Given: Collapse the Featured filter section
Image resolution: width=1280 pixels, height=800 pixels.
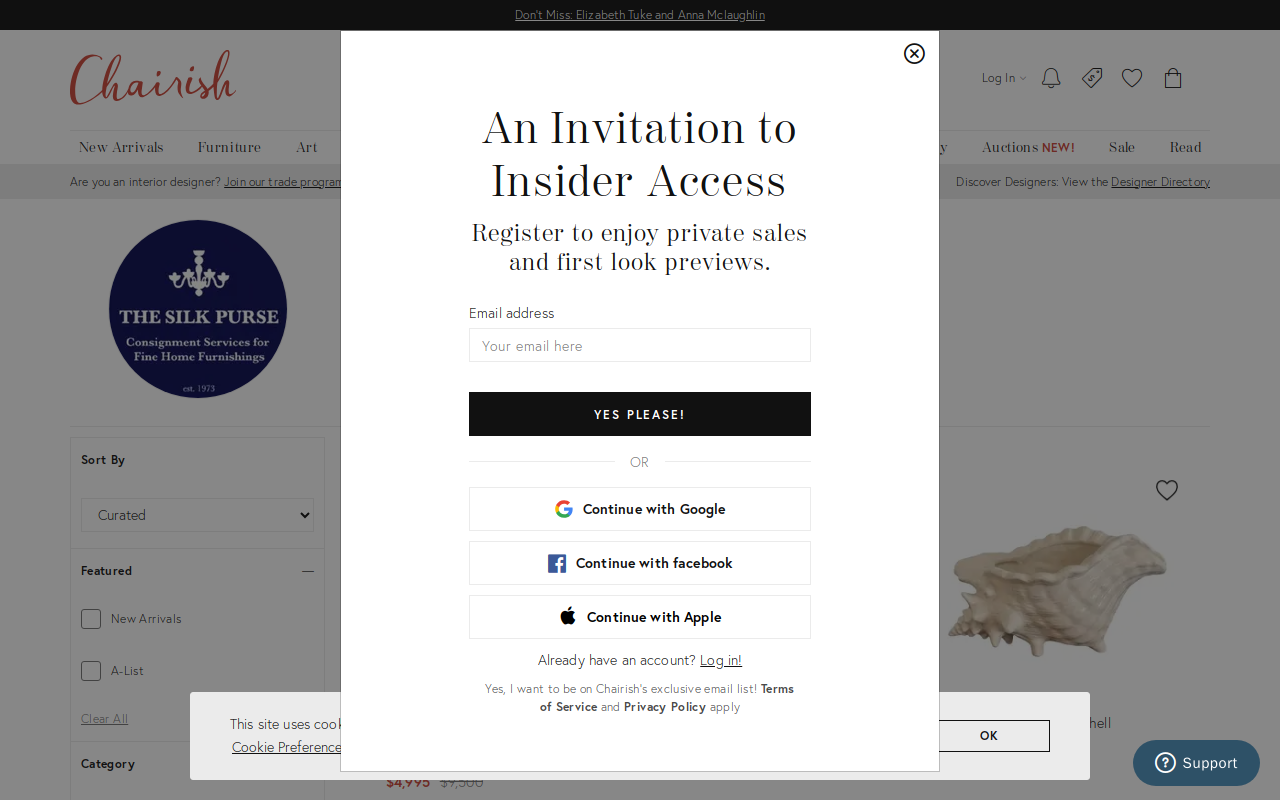Looking at the screenshot, I should coord(308,571).
